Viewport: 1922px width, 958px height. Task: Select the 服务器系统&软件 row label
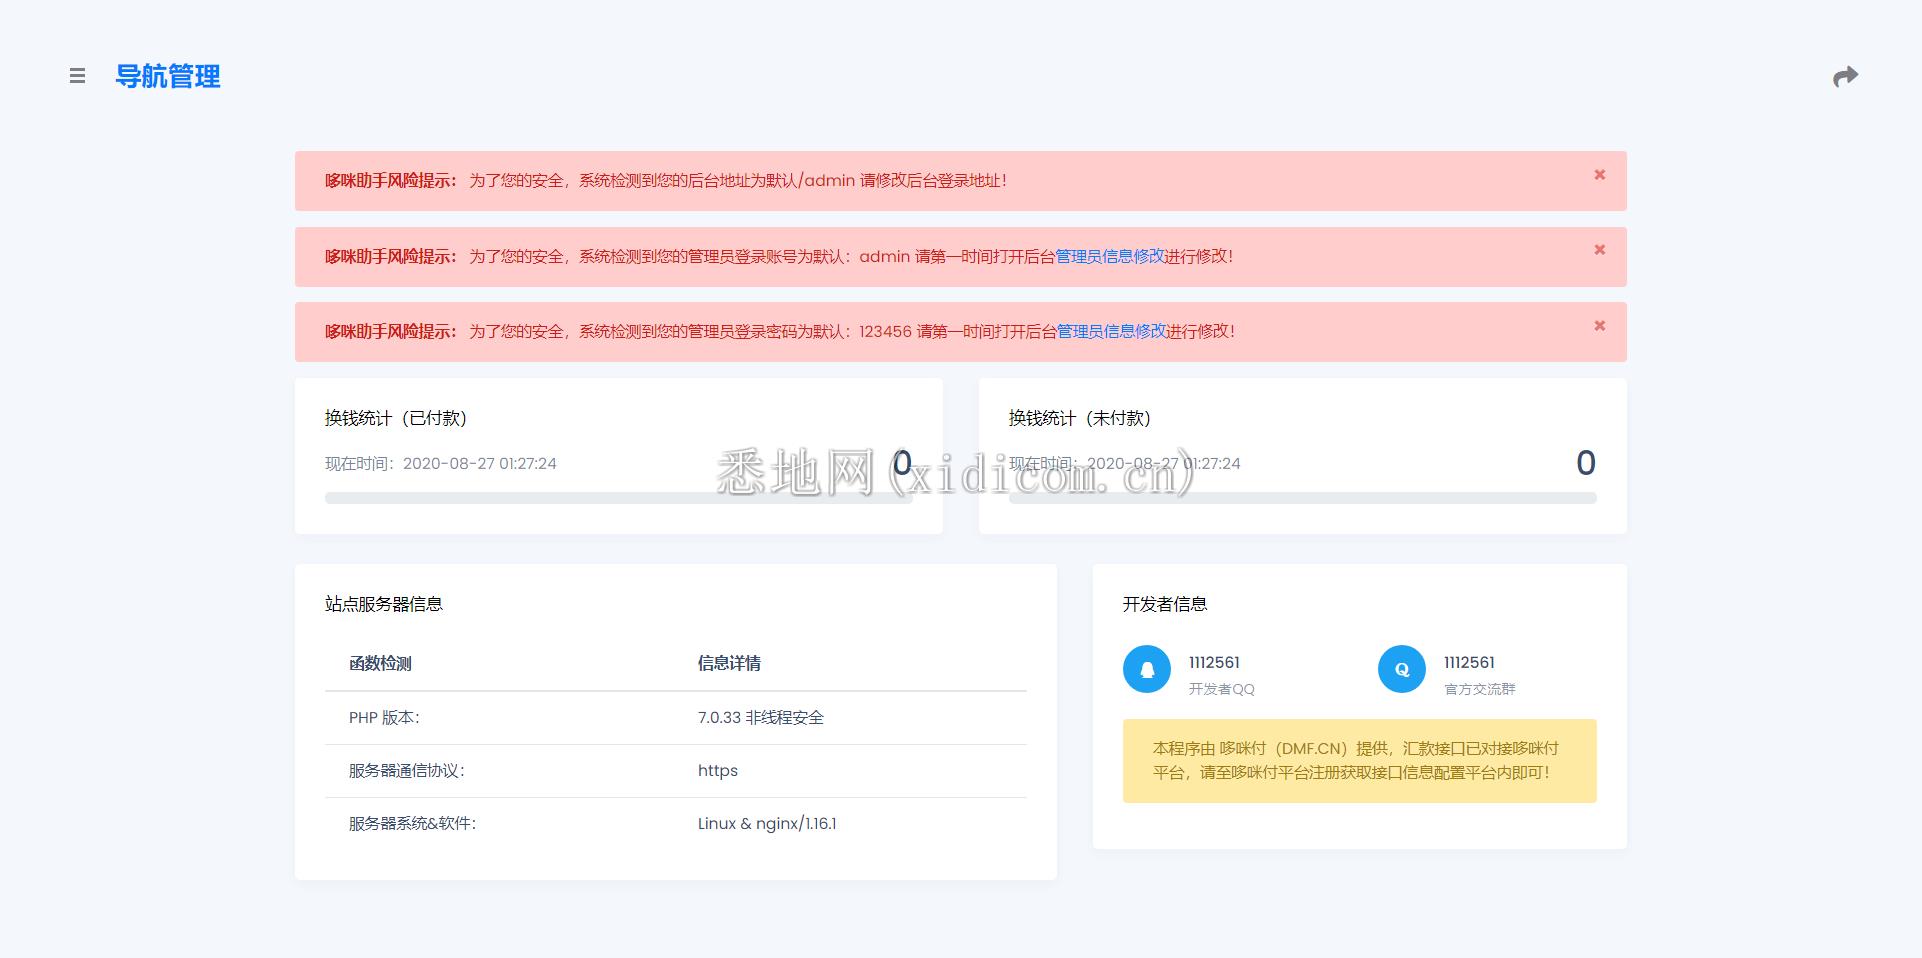(x=412, y=823)
